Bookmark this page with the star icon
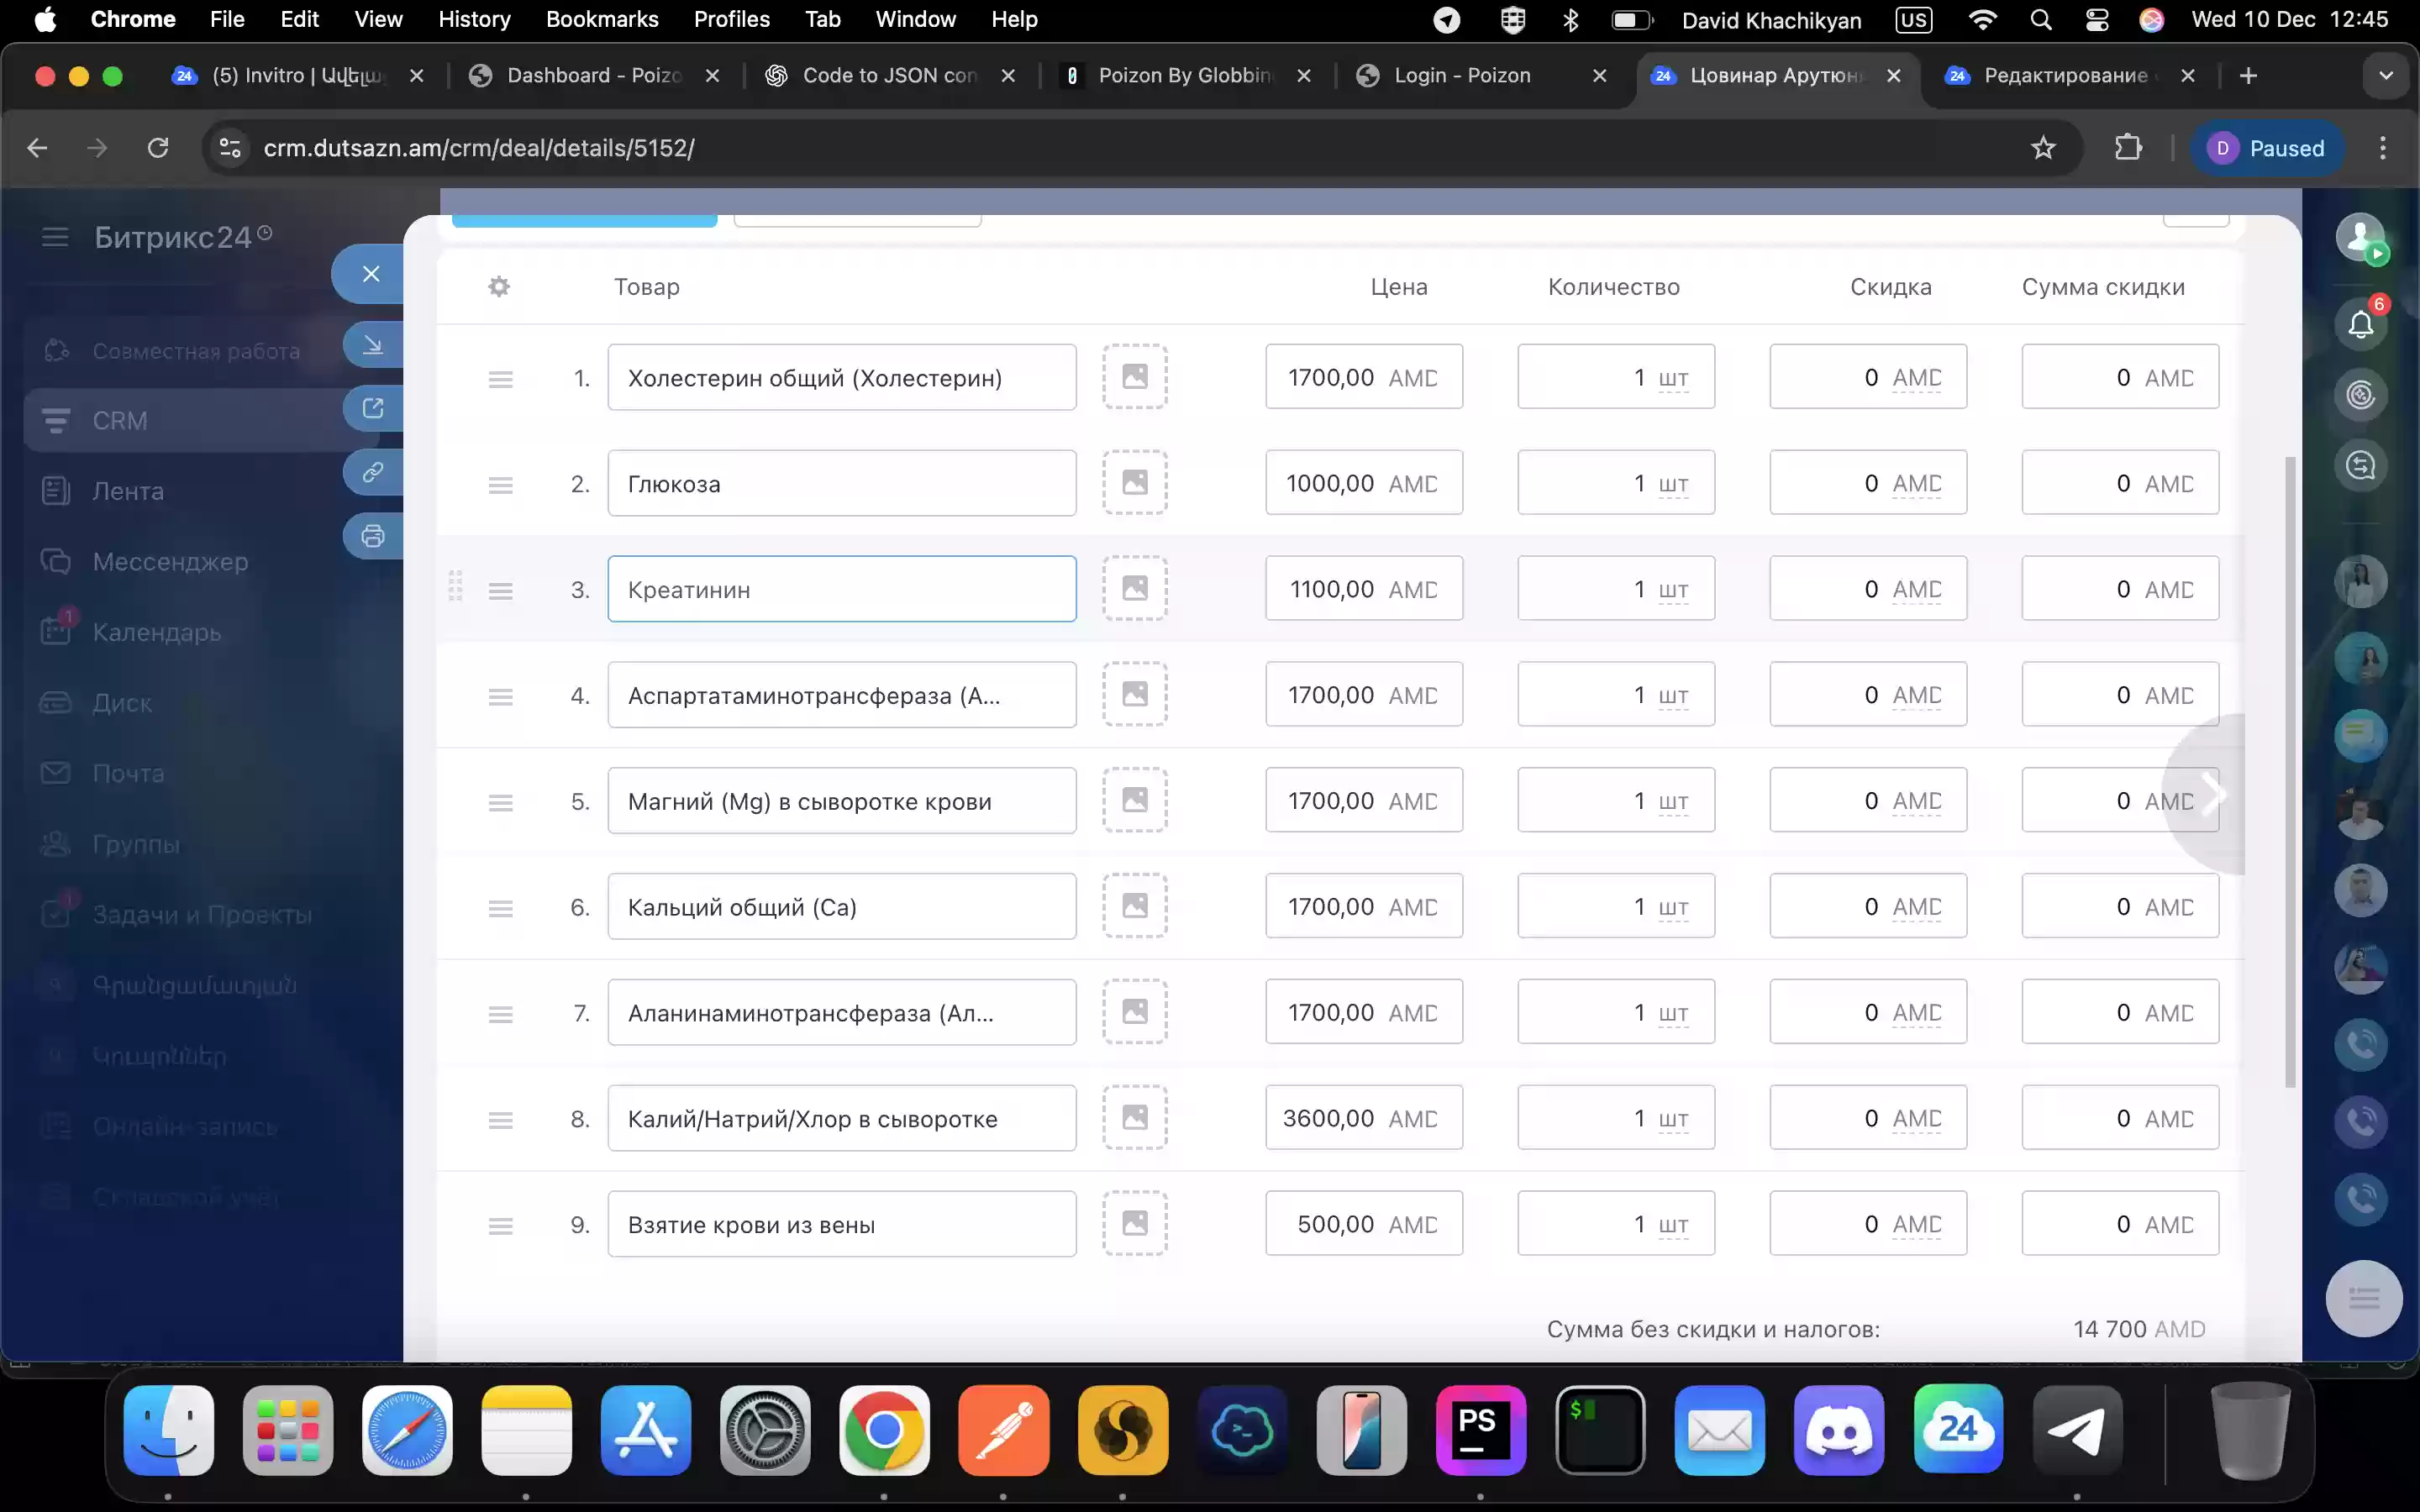 tap(2042, 148)
